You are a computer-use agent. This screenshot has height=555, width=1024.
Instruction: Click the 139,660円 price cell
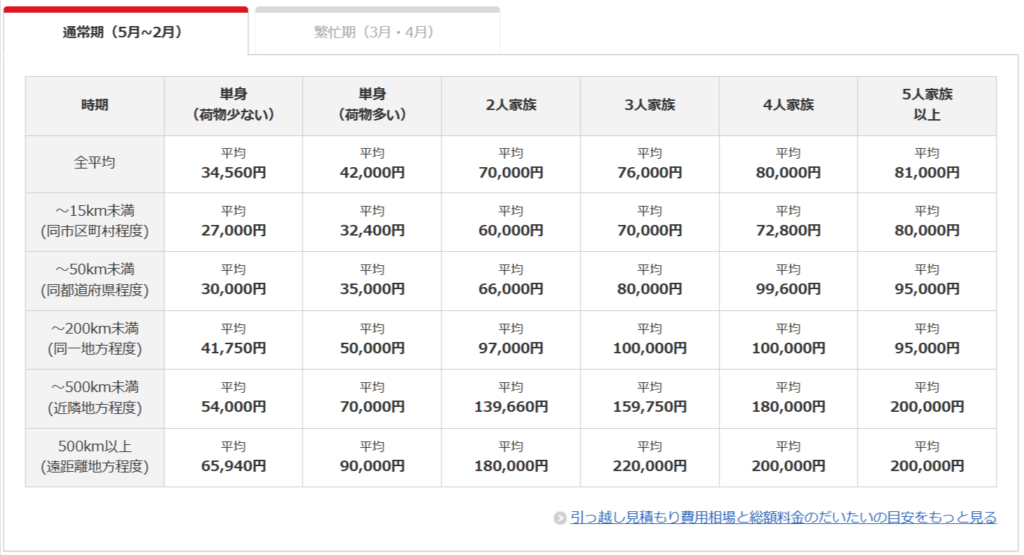pos(511,407)
